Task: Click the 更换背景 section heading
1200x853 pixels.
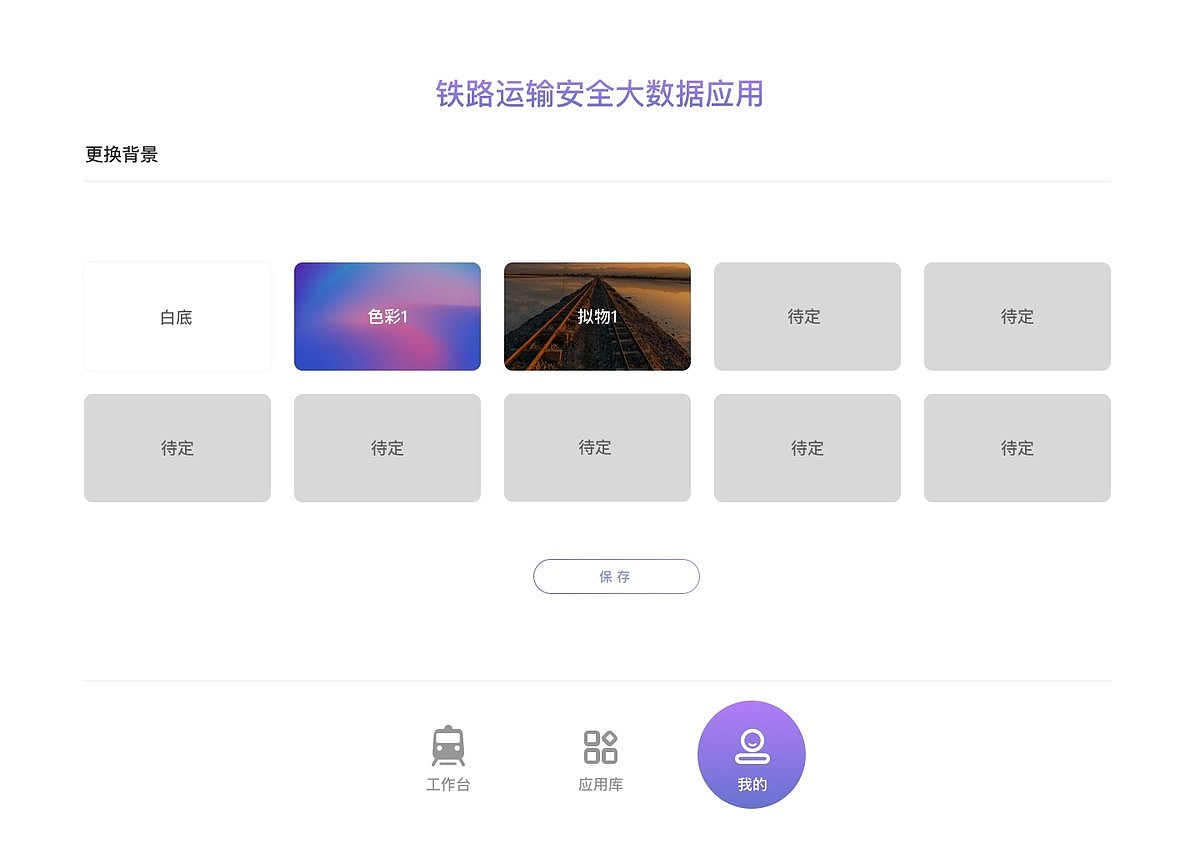Action: (x=122, y=154)
